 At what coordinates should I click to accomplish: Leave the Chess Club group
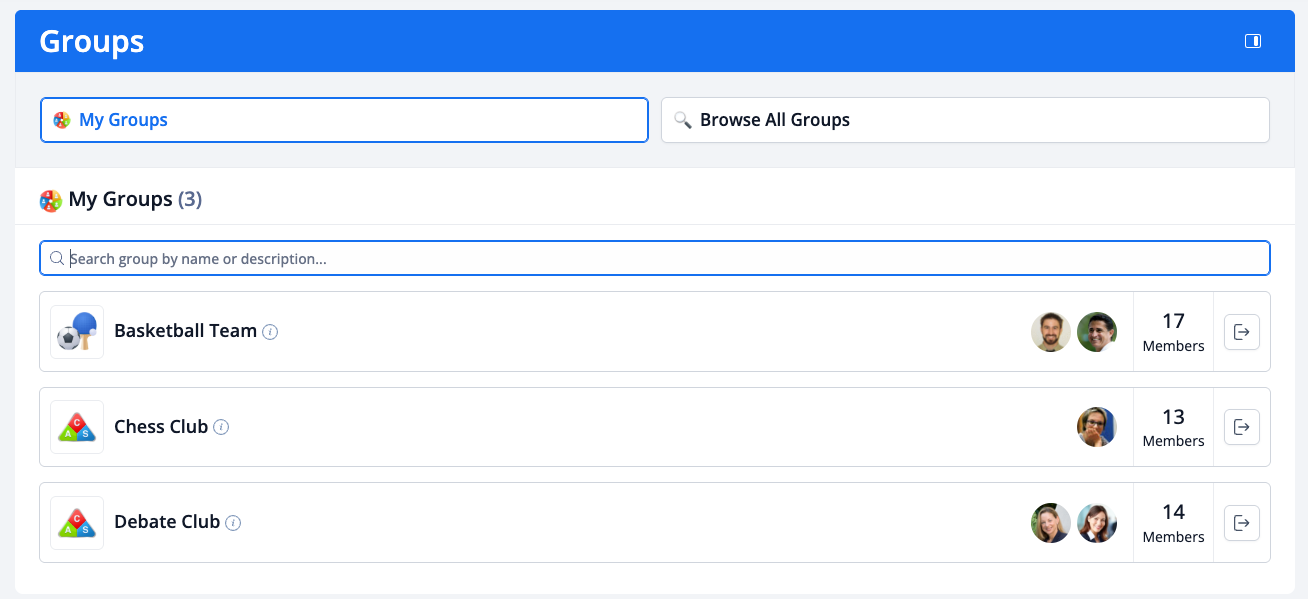coord(1241,427)
